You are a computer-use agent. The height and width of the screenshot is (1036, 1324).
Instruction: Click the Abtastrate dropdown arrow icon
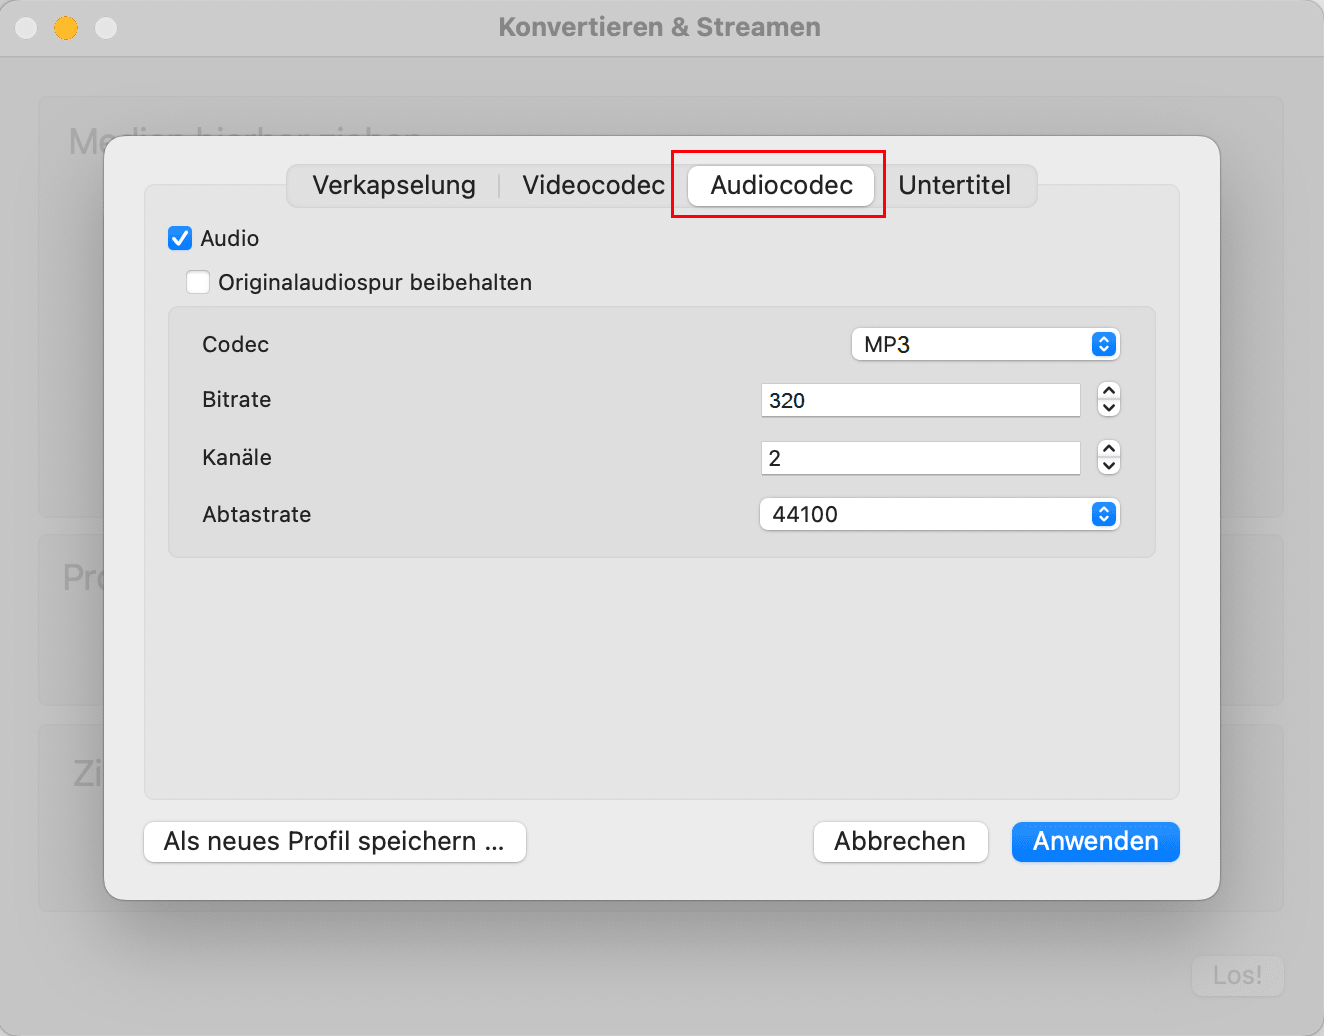pyautogui.click(x=1103, y=514)
